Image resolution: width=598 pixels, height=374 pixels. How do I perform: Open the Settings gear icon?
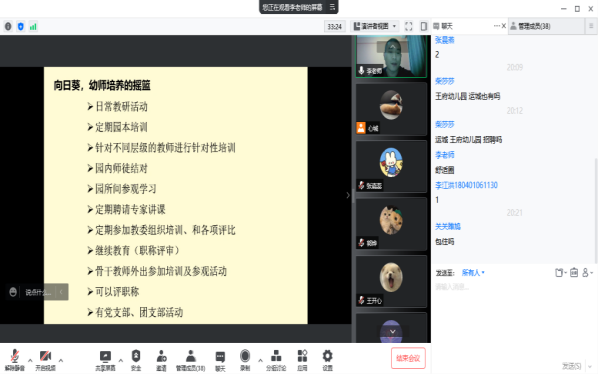coord(327,360)
